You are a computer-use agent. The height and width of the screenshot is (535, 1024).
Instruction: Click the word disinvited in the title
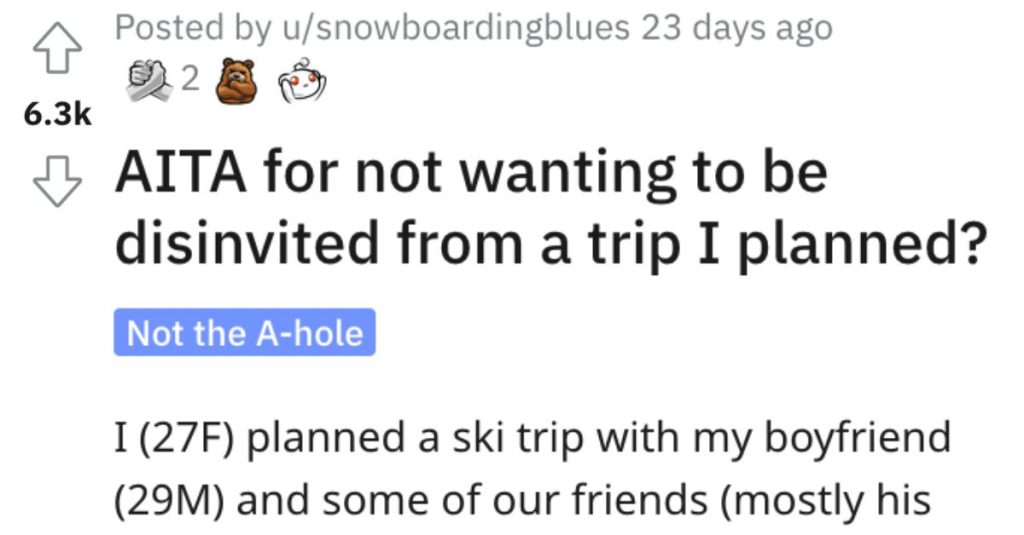pyautogui.click(x=248, y=242)
